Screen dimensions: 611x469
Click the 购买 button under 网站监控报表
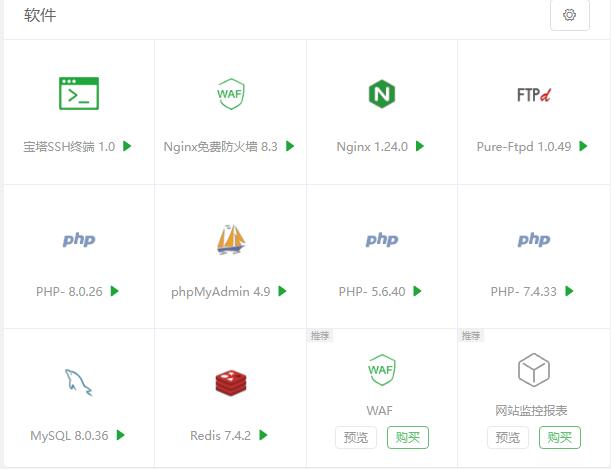click(560, 437)
